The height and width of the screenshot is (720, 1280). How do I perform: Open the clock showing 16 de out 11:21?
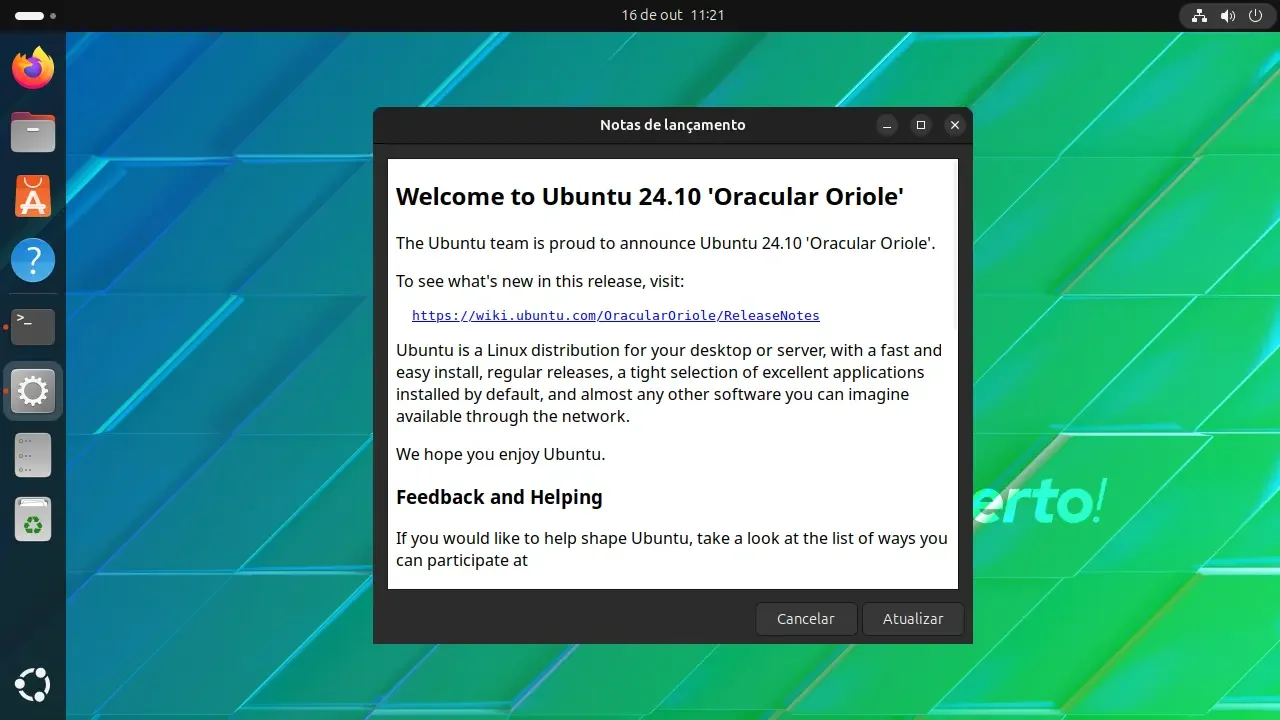[673, 15]
